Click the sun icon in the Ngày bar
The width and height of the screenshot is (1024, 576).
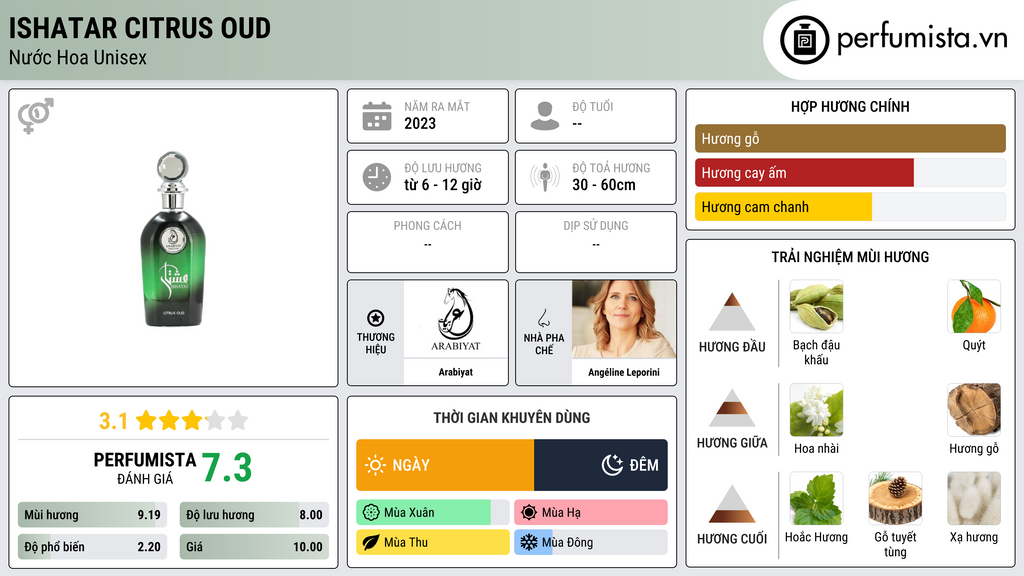pyautogui.click(x=376, y=465)
